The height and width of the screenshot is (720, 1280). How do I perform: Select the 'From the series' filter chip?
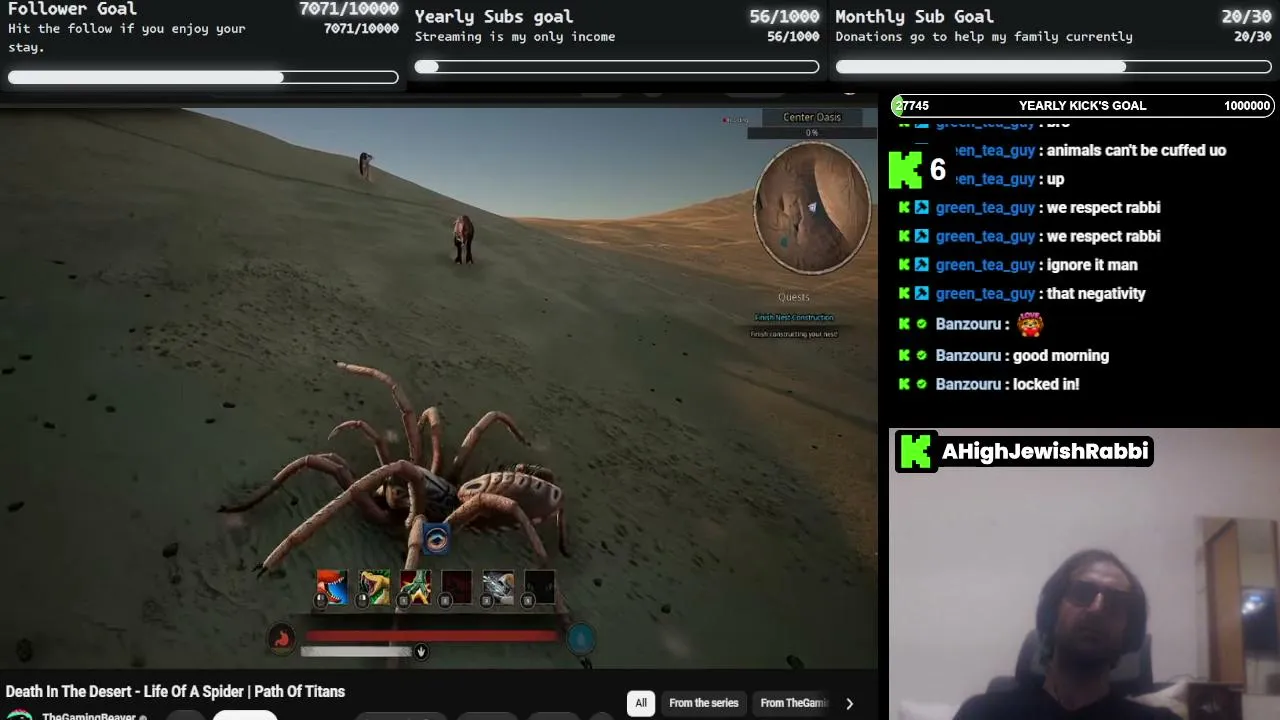point(704,703)
